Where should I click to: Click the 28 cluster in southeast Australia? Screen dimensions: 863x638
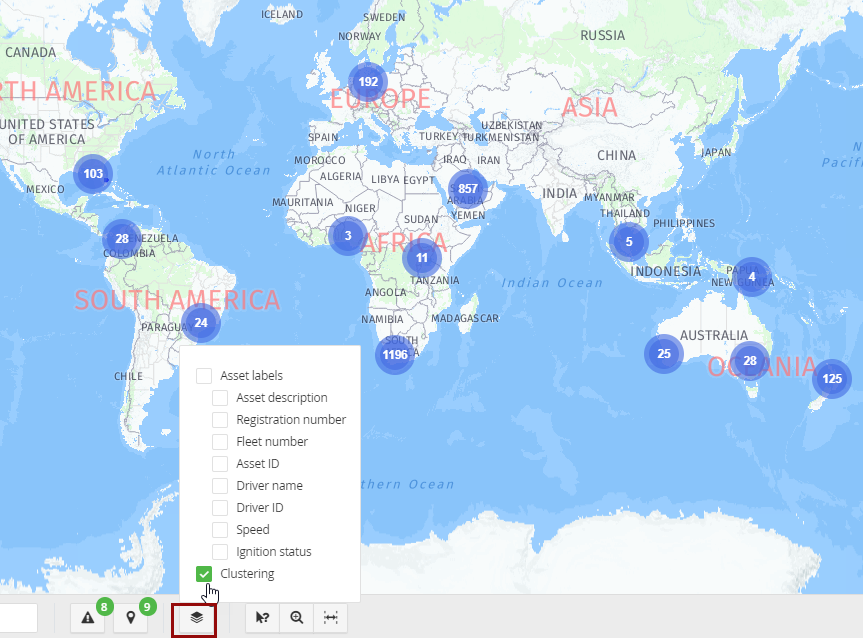click(750, 361)
